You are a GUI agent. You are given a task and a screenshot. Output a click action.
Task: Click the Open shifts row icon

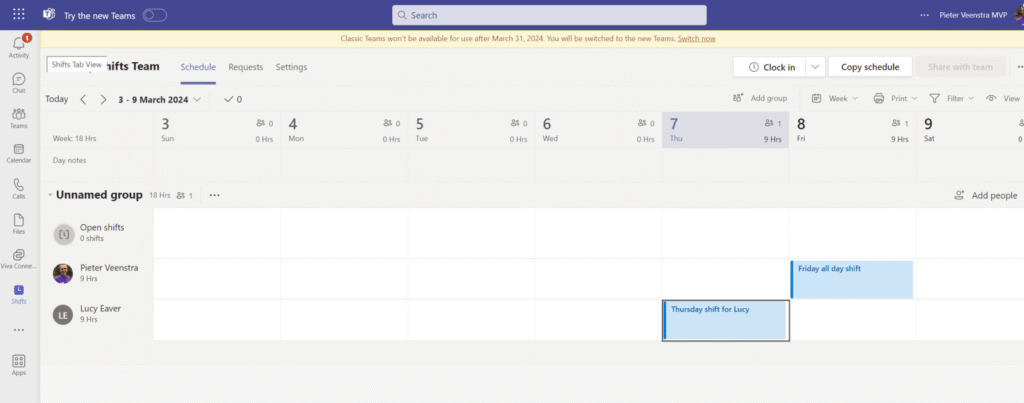point(64,234)
